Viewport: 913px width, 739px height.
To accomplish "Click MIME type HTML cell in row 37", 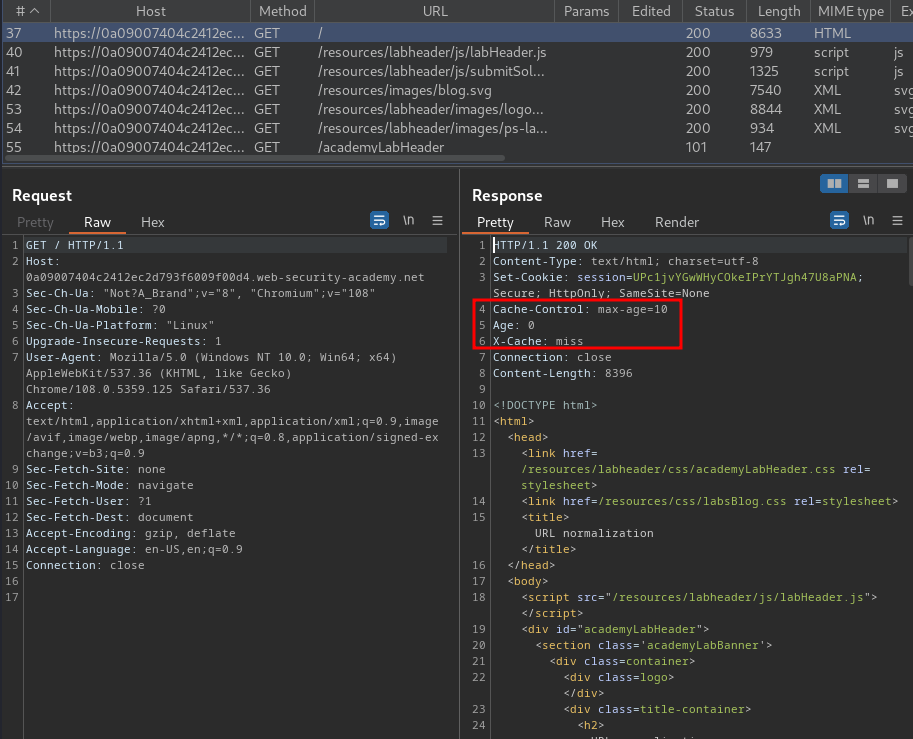I will tap(832, 33).
